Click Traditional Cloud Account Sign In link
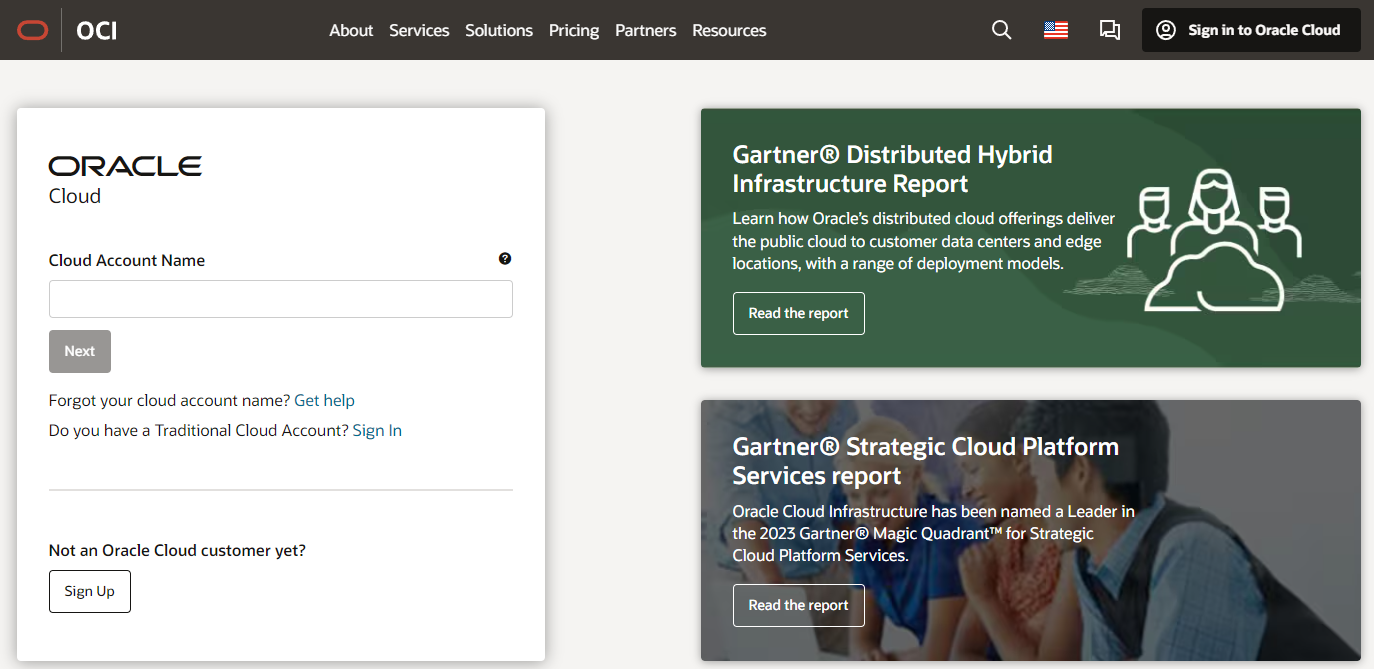1374x669 pixels. (x=377, y=430)
